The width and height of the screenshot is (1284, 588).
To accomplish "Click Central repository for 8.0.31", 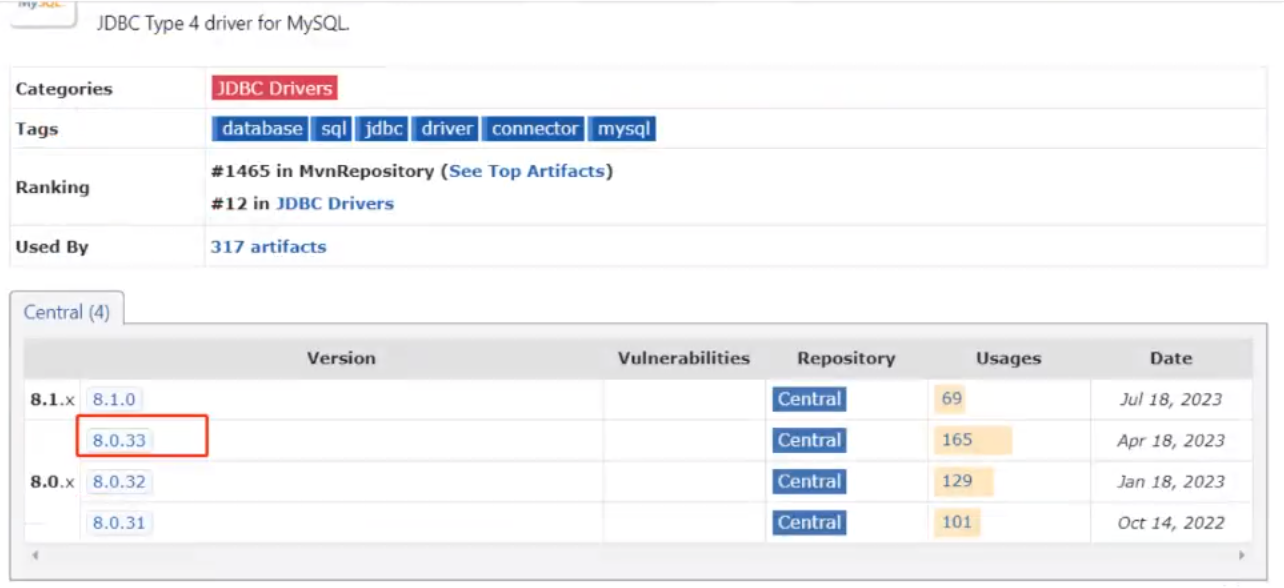I will tap(809, 522).
